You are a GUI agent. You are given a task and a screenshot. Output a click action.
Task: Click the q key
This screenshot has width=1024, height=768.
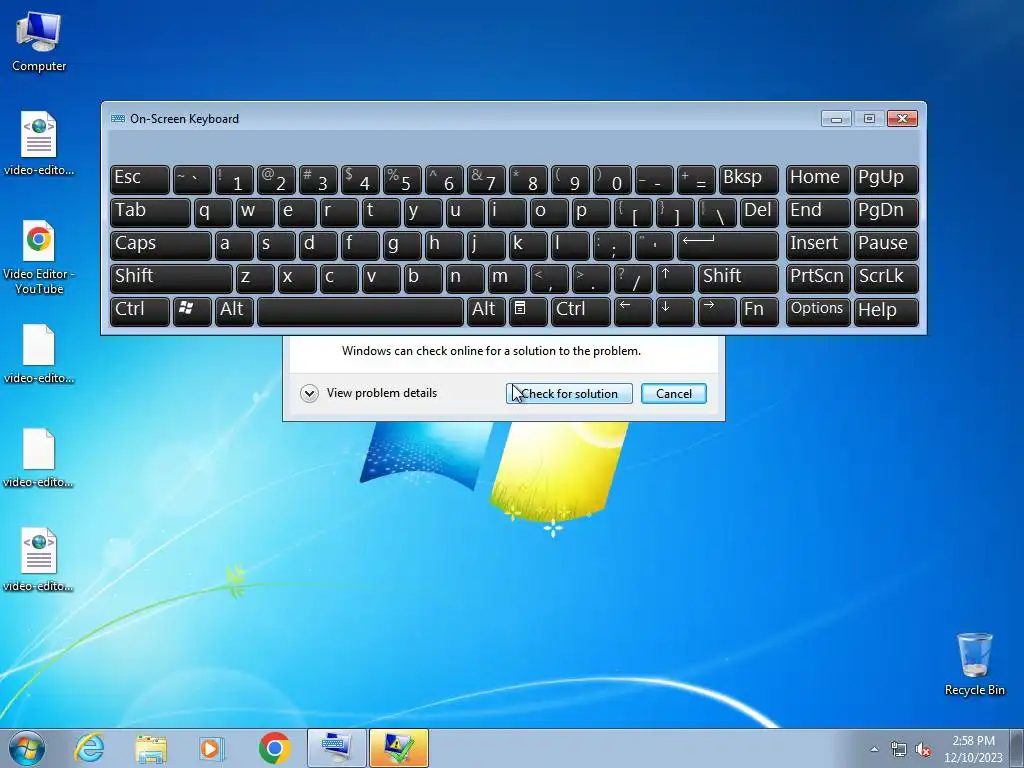pyautogui.click(x=213, y=212)
